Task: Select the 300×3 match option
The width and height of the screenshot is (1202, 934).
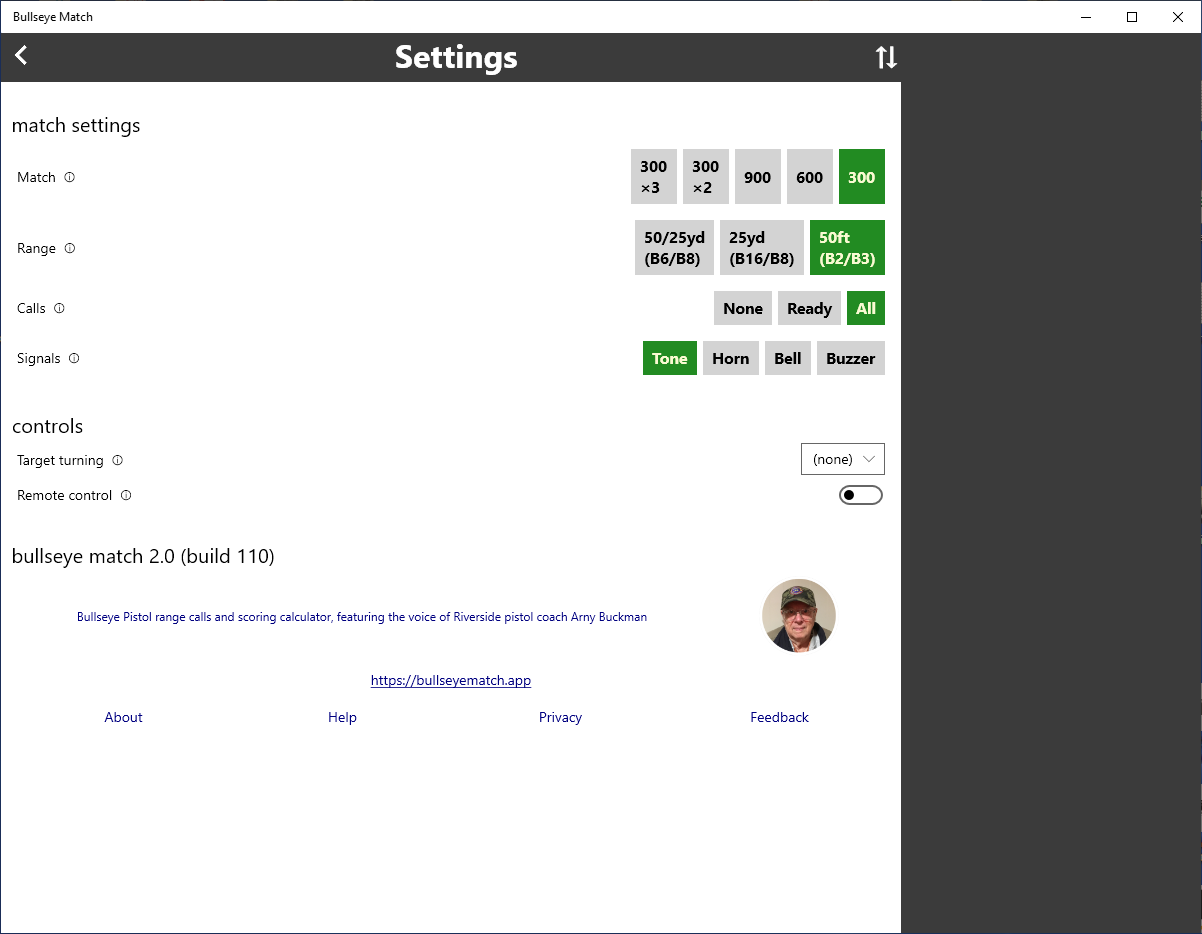Action: tap(654, 177)
